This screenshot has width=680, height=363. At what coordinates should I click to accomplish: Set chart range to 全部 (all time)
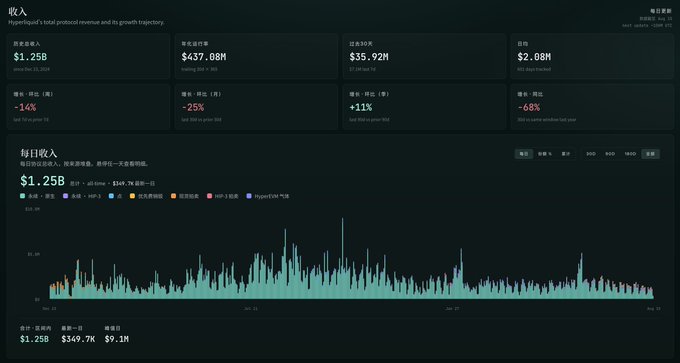point(651,154)
